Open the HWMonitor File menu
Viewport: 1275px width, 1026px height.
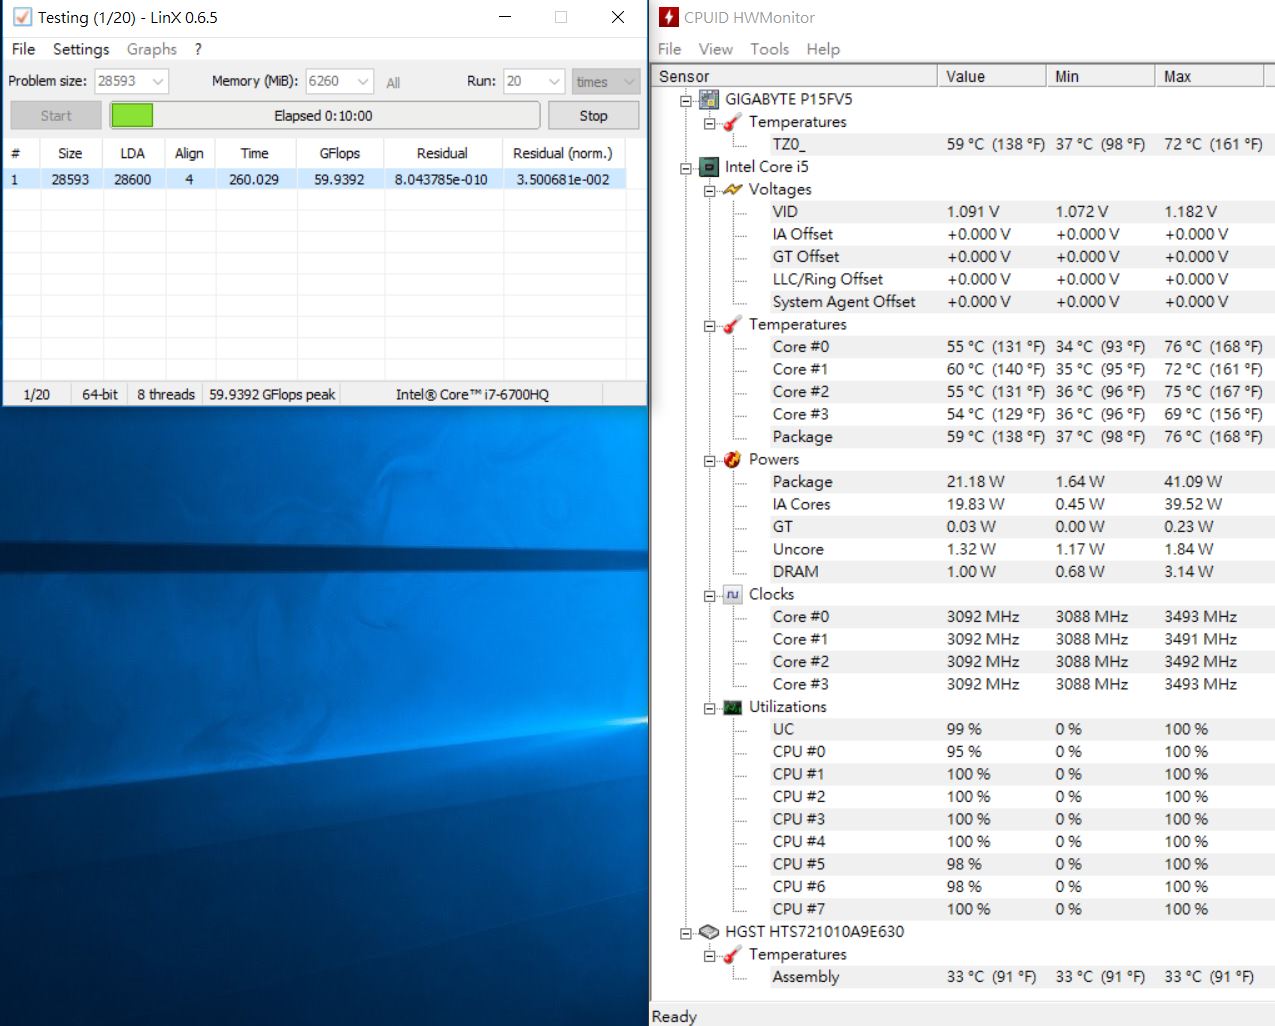point(669,49)
